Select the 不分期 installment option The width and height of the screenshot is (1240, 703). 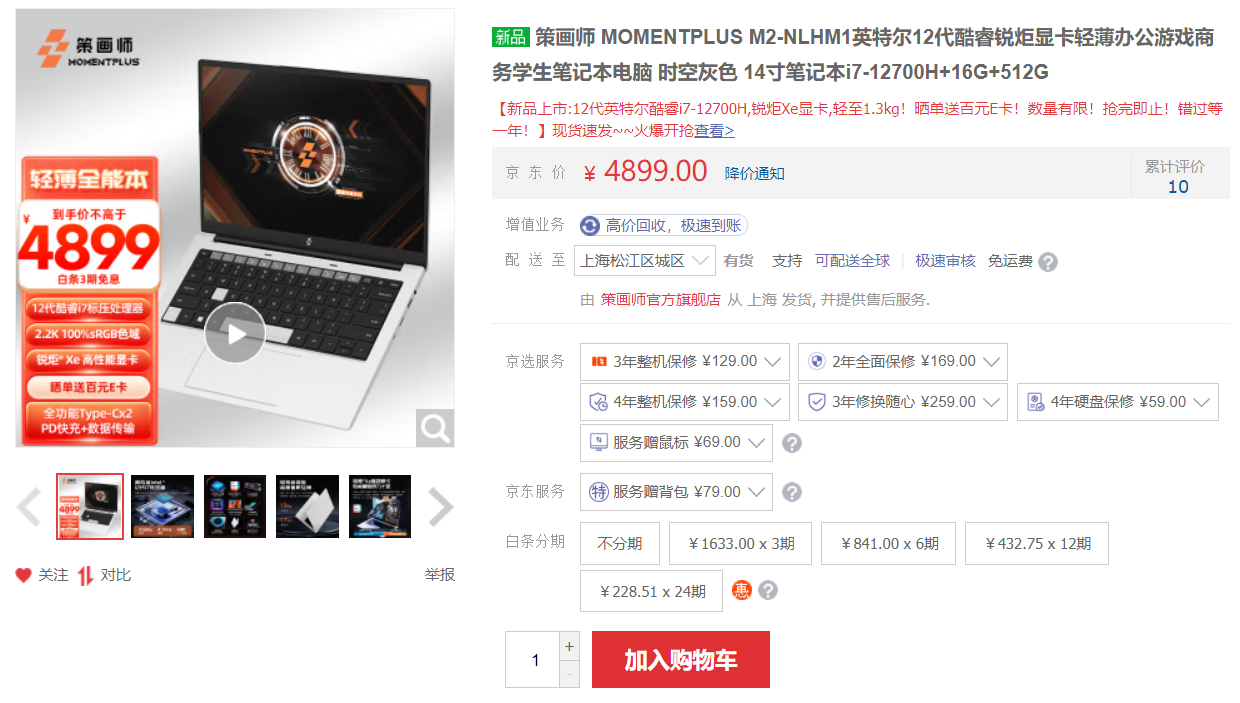[x=619, y=544]
